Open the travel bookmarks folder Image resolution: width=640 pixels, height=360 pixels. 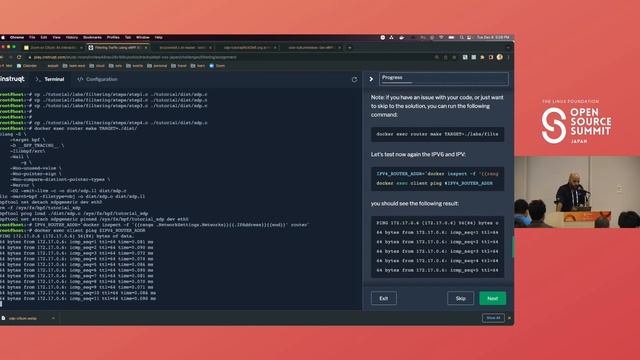[179, 66]
